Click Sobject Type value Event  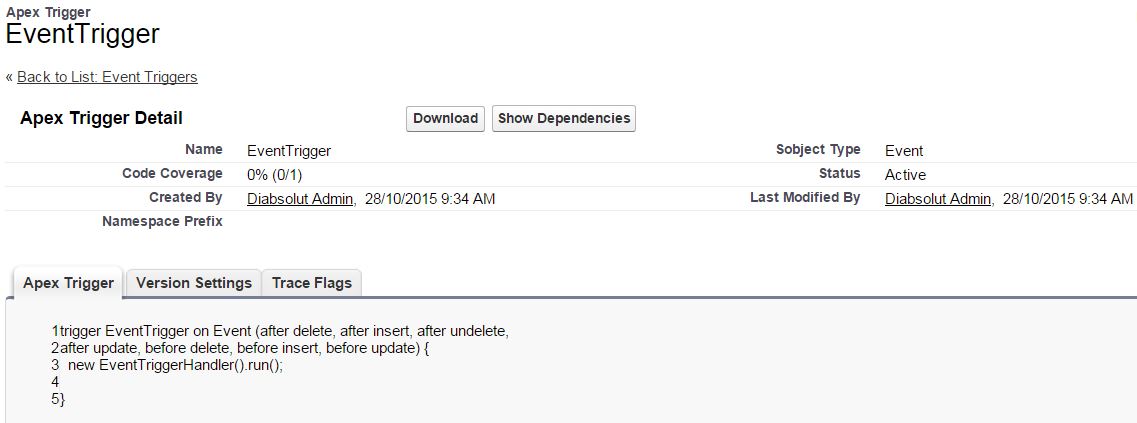904,151
